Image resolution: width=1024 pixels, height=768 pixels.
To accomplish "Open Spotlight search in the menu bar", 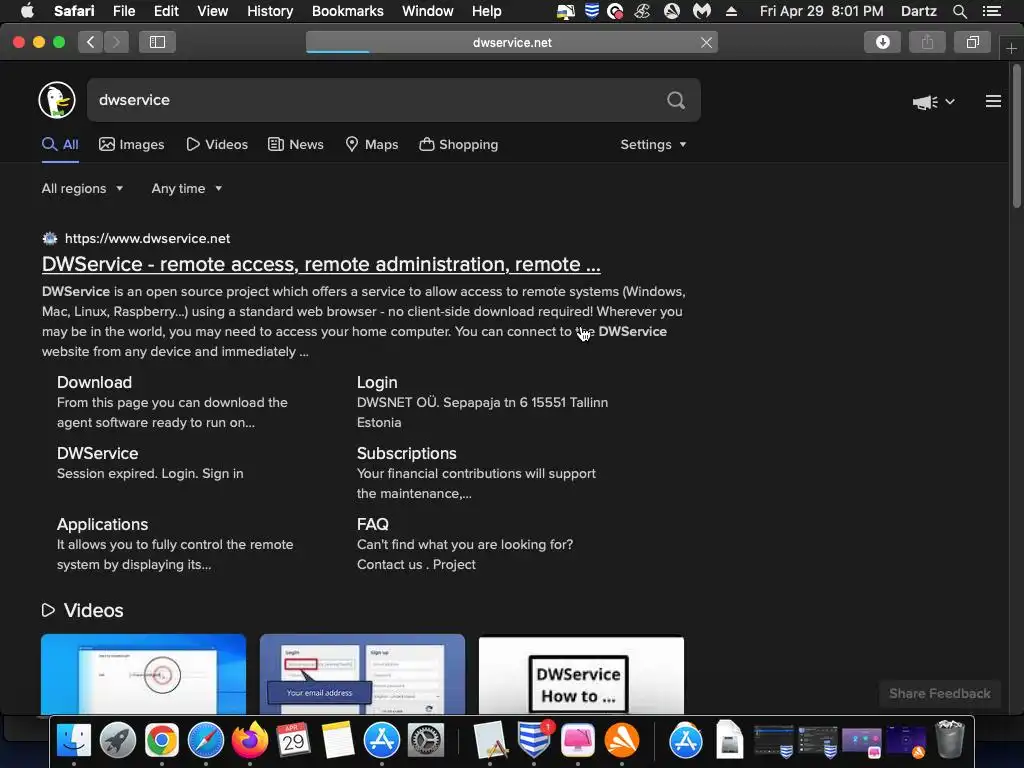I will click(x=959, y=11).
